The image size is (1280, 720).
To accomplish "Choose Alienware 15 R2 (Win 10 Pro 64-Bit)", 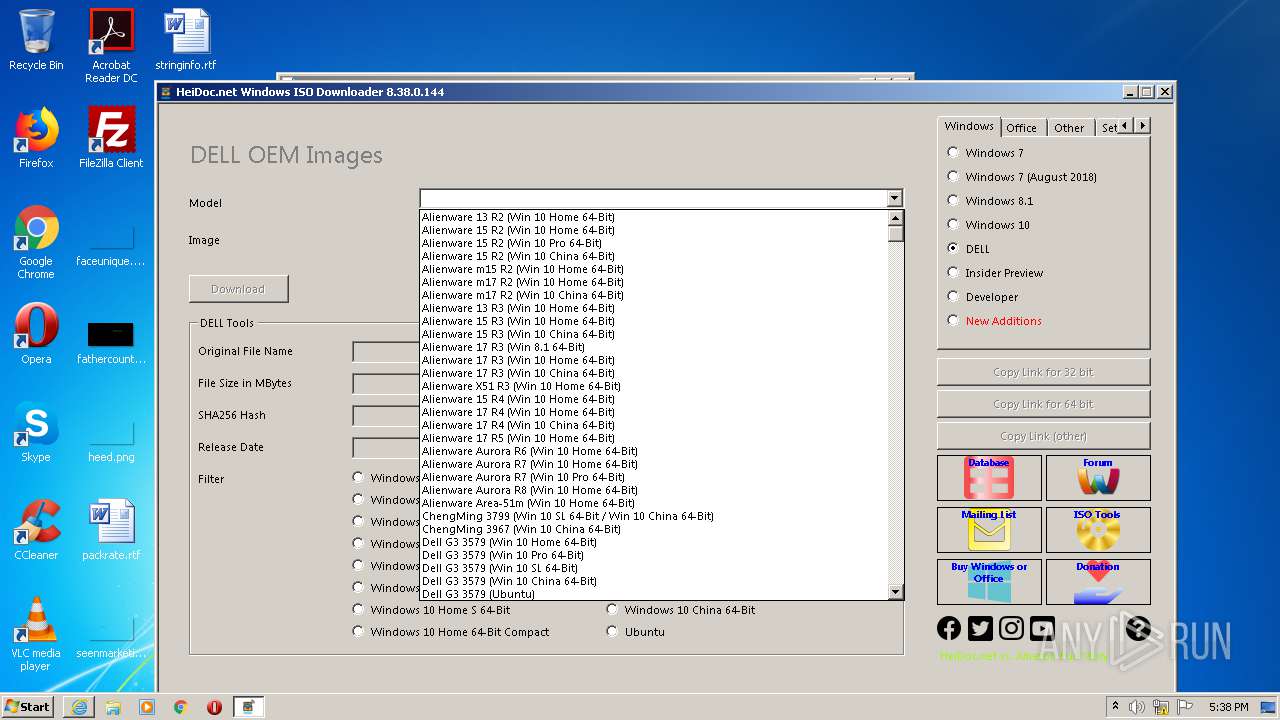I will click(654, 243).
